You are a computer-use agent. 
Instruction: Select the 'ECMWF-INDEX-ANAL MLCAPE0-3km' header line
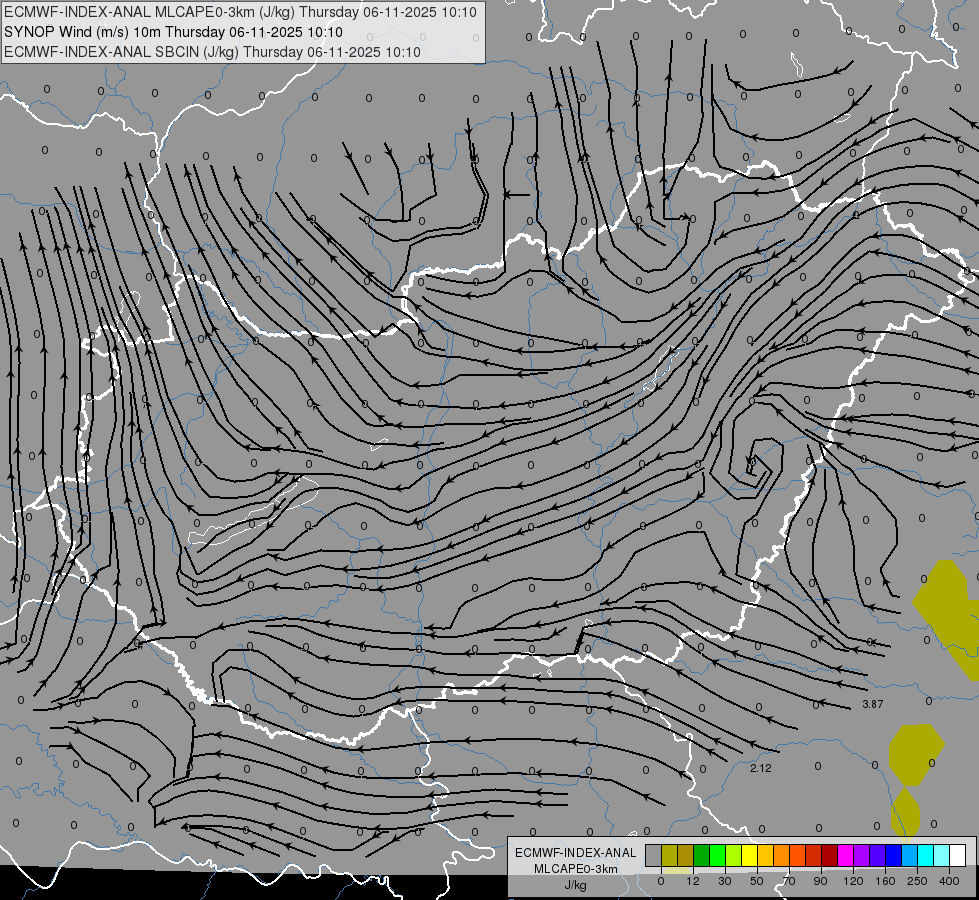pos(240,12)
